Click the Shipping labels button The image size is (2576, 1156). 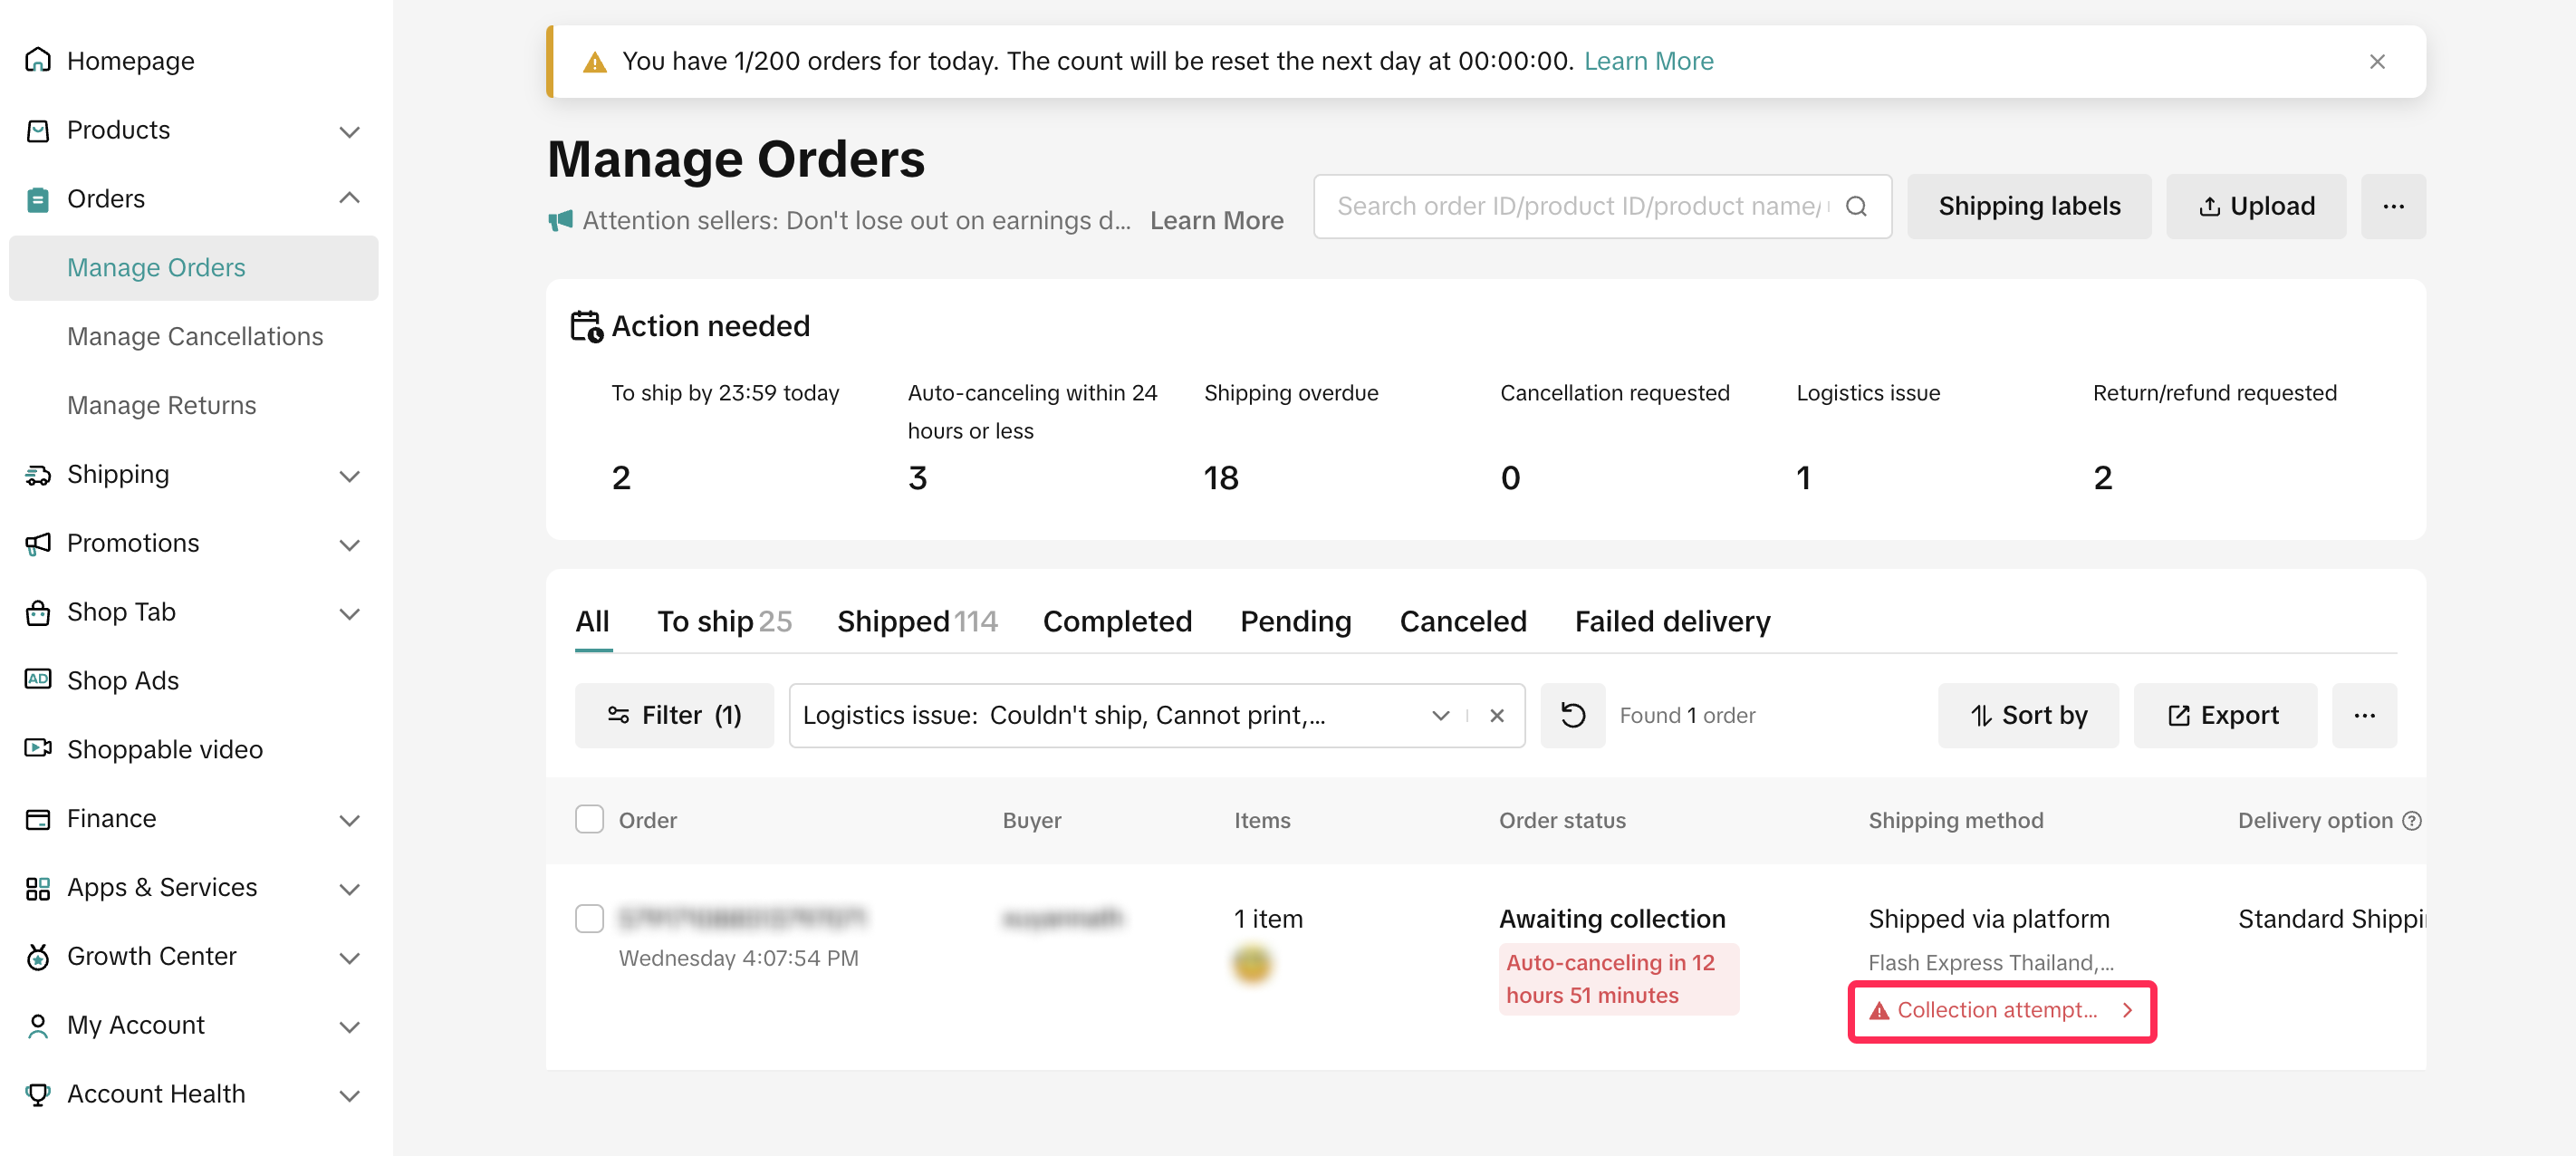[x=2029, y=206]
